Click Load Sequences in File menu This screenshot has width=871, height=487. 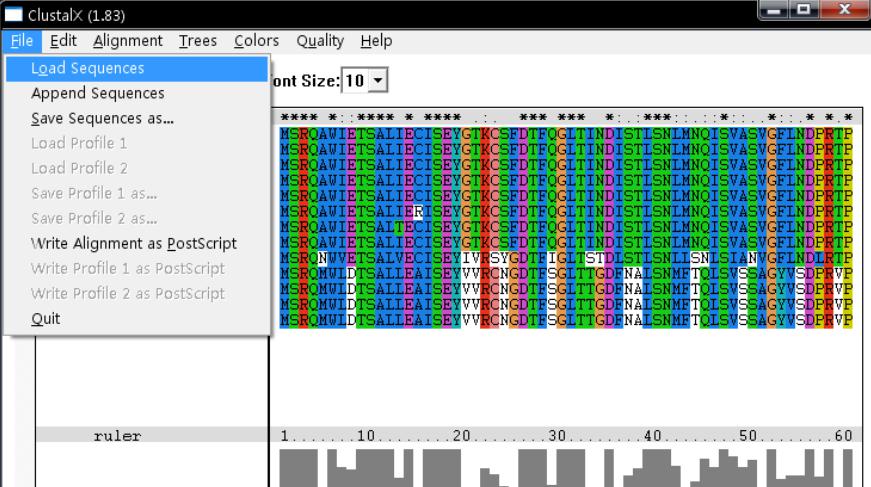87,69
